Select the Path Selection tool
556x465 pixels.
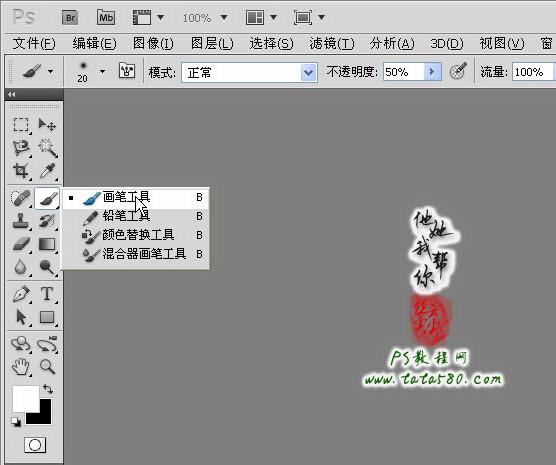[21, 317]
